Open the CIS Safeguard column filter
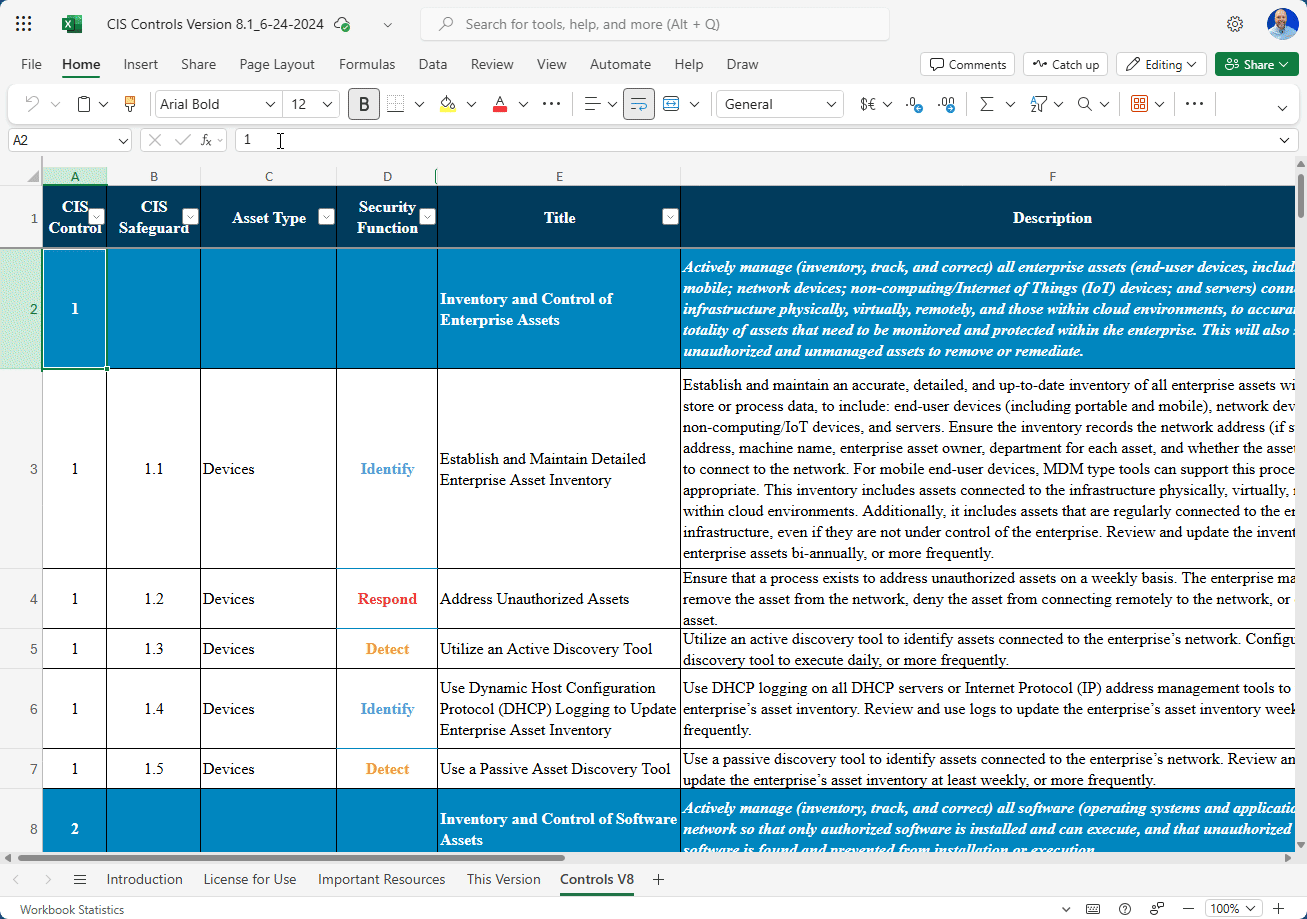The width and height of the screenshot is (1307, 919). click(190, 216)
